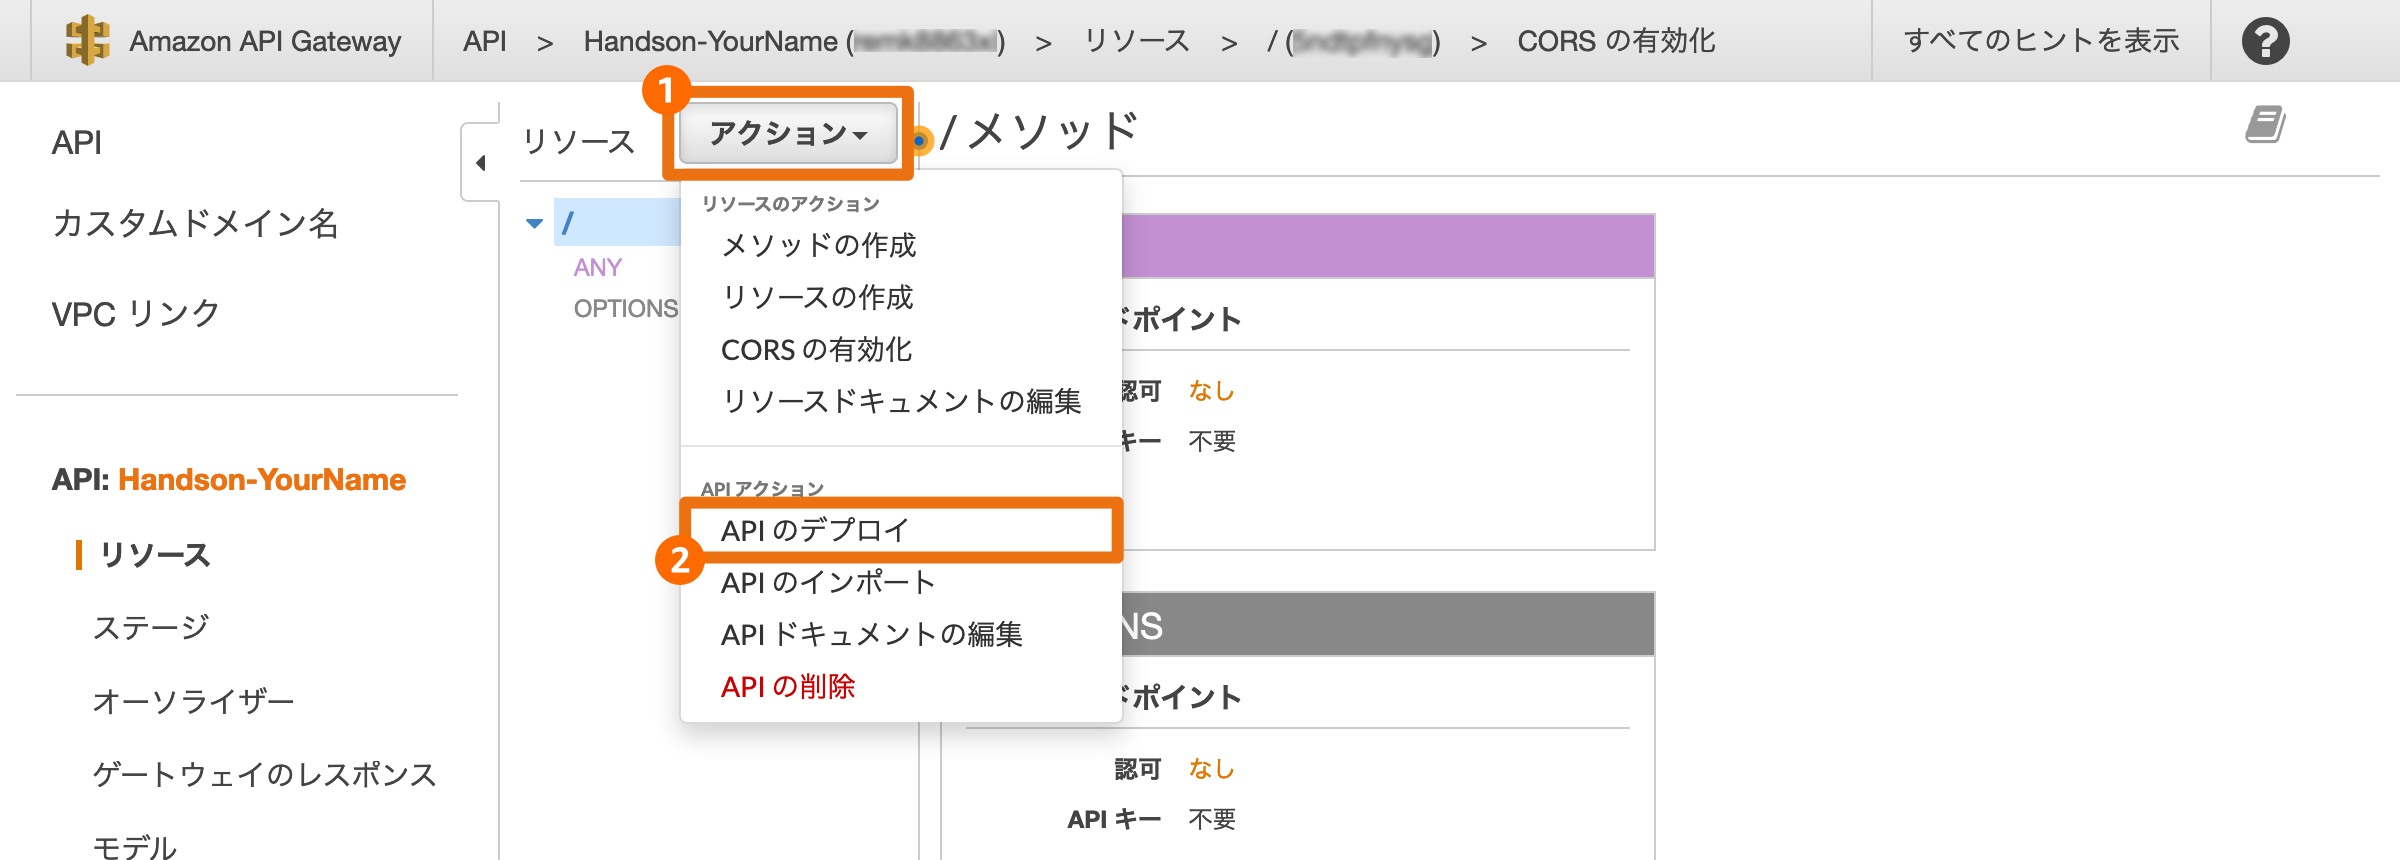Open オーソライザー in the sidebar
Screen dimensions: 2400x860
tap(193, 701)
